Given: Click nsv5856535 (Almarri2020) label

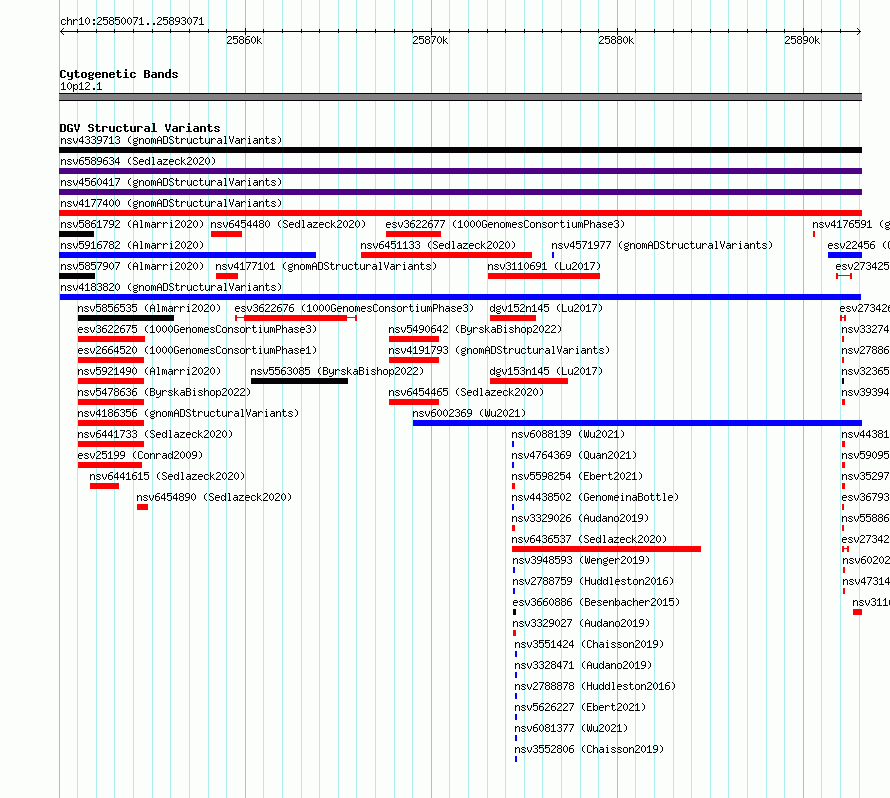Looking at the screenshot, I should [x=149, y=308].
